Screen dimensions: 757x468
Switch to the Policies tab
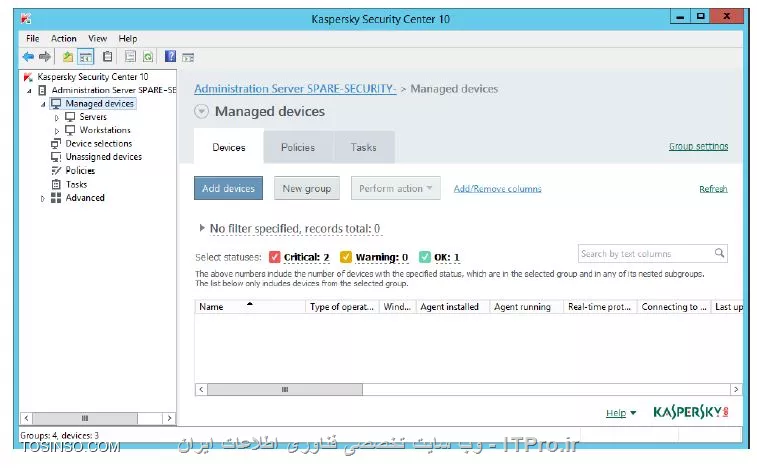tap(298, 147)
